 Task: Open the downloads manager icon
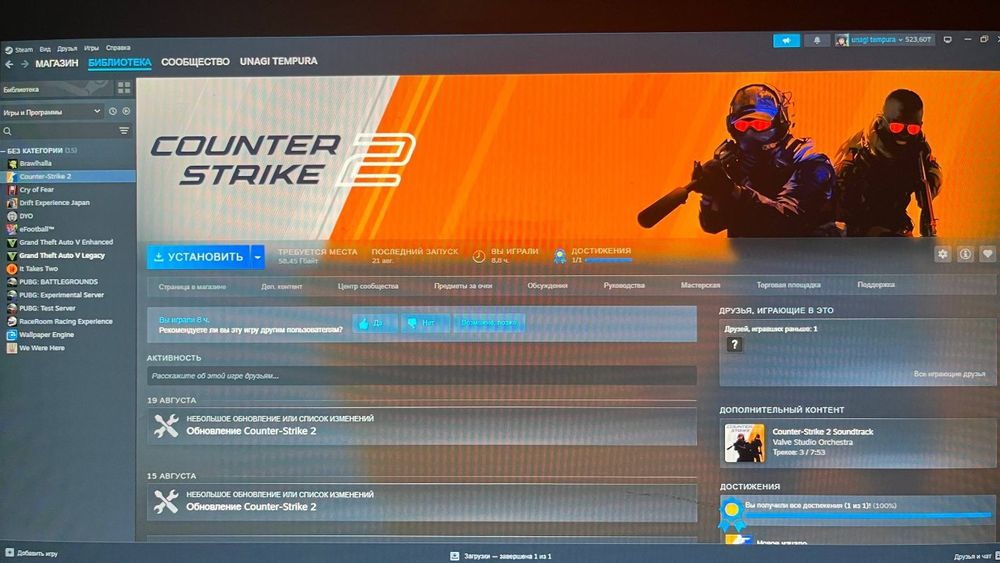(x=454, y=556)
